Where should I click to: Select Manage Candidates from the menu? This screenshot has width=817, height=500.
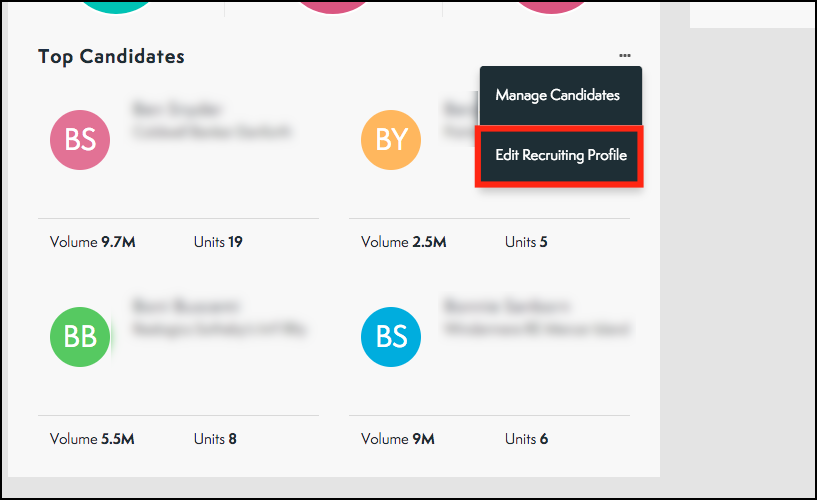[558, 95]
